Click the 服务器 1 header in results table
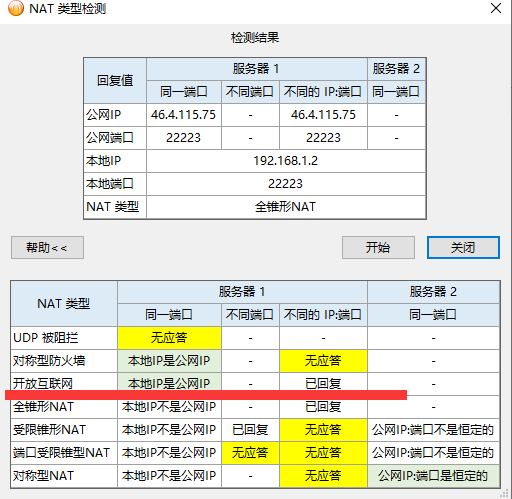The height and width of the screenshot is (499, 512). click(256, 69)
